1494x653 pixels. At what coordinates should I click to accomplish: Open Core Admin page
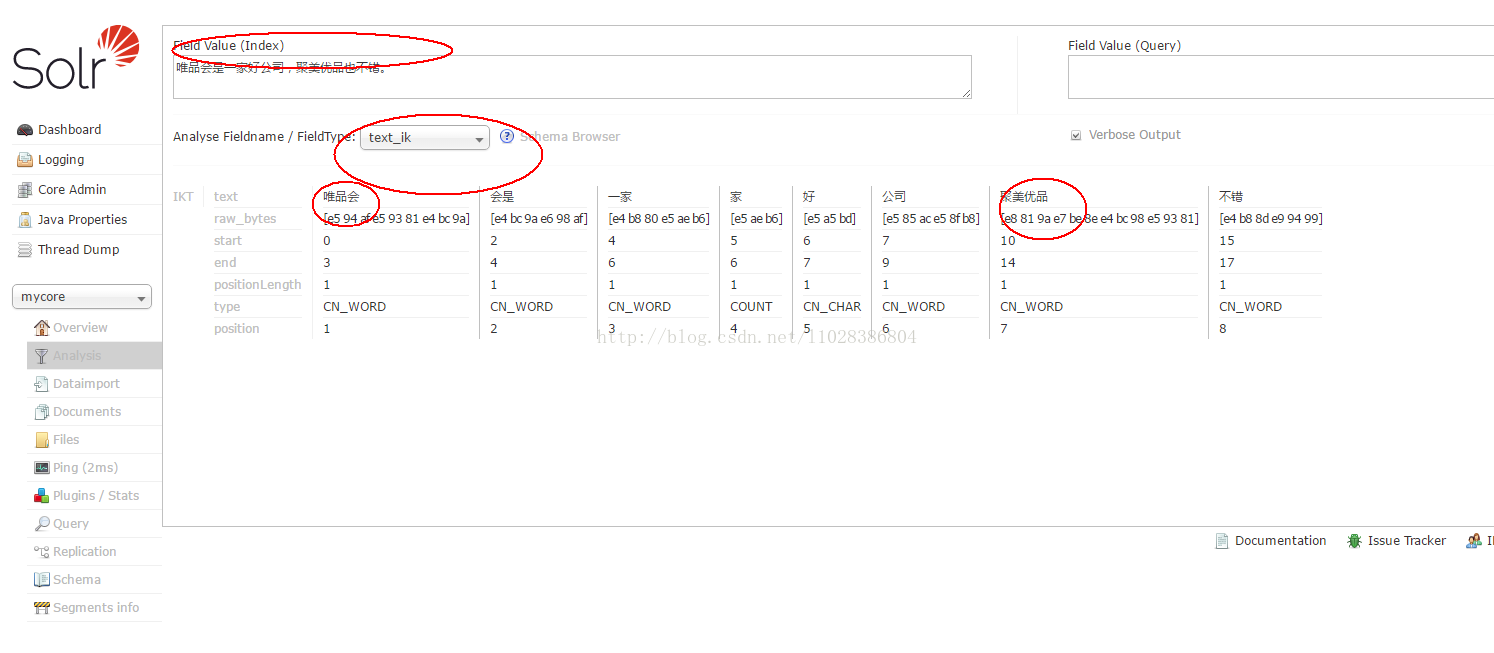click(72, 190)
